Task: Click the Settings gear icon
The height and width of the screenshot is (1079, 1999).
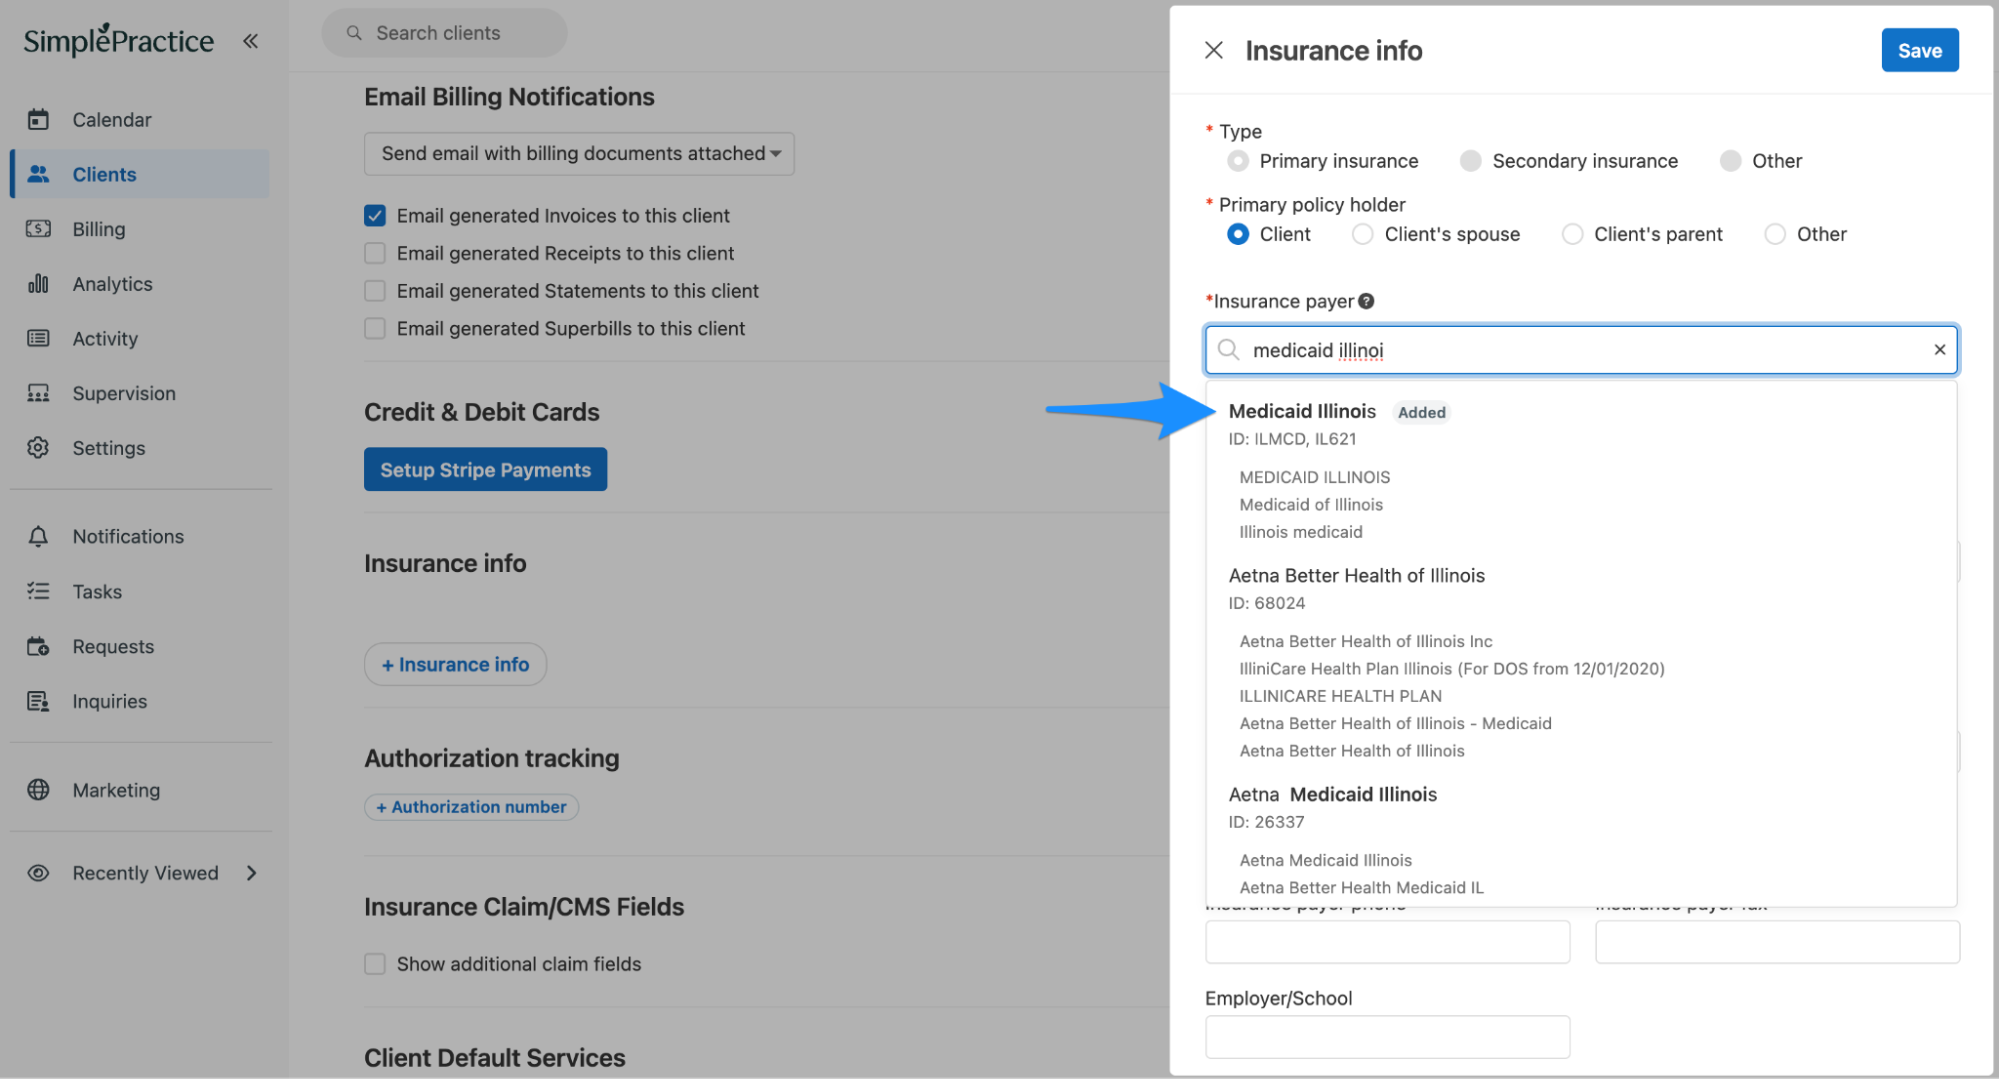Action: pos(38,448)
